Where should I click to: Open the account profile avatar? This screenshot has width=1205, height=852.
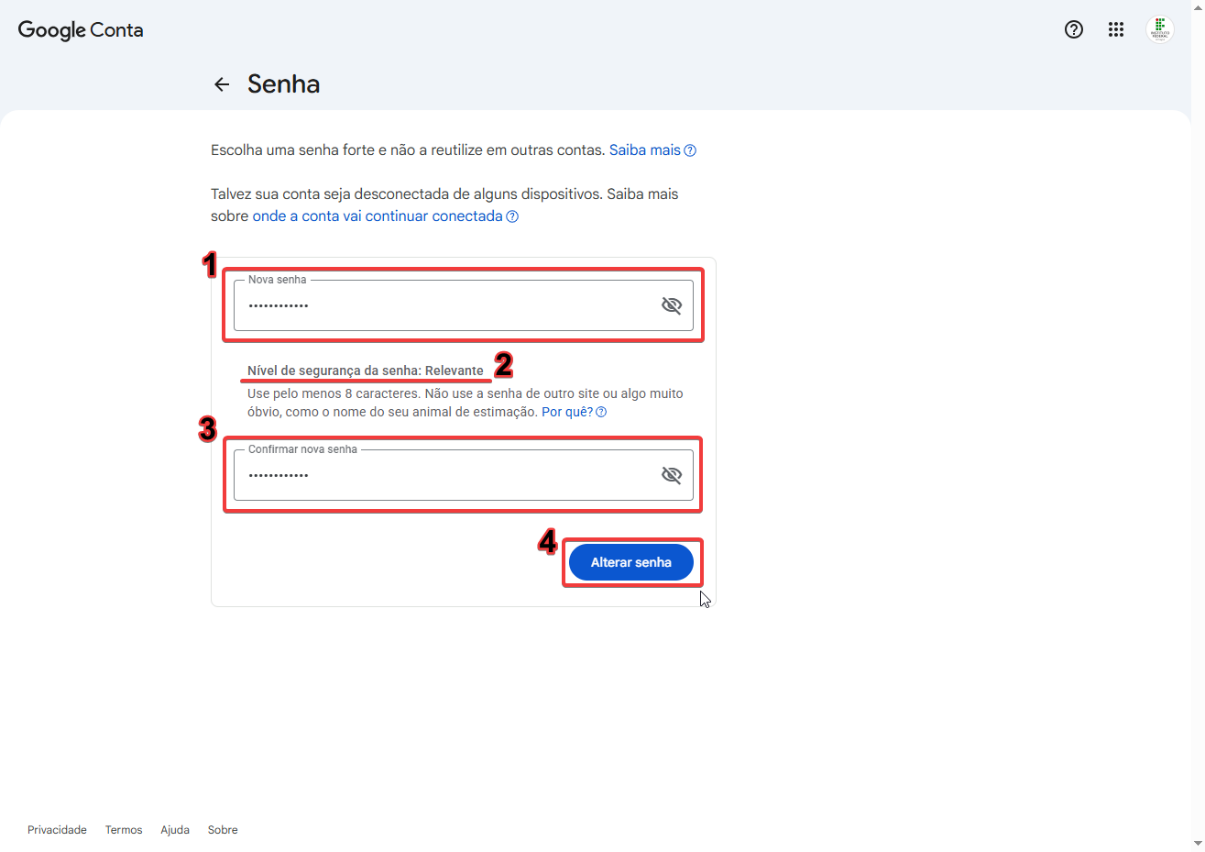pos(1160,30)
